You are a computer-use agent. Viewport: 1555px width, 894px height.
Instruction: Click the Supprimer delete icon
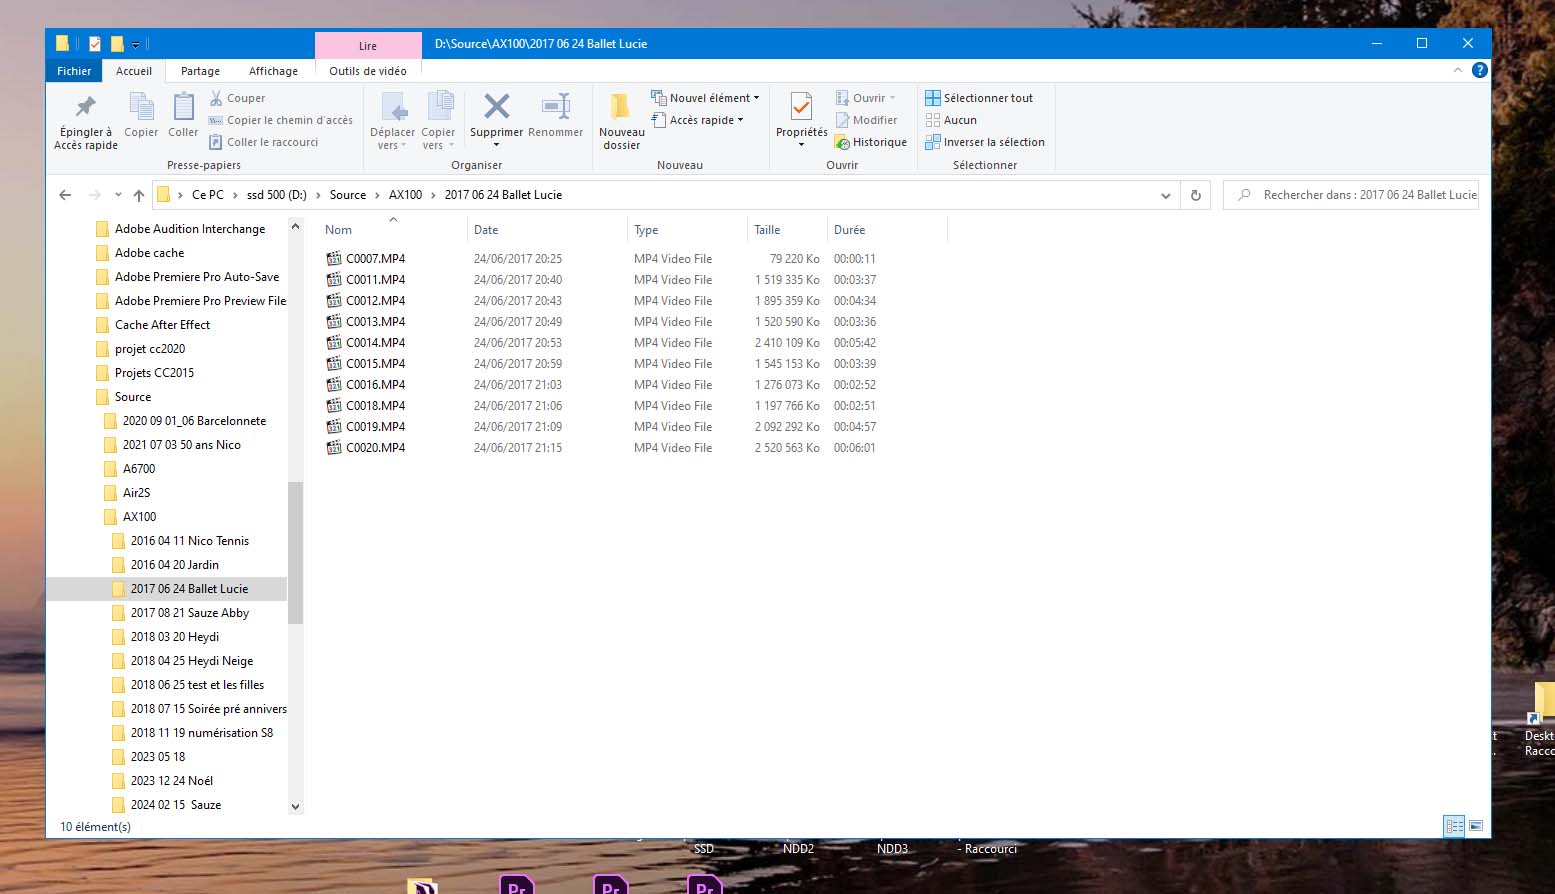tap(496, 108)
